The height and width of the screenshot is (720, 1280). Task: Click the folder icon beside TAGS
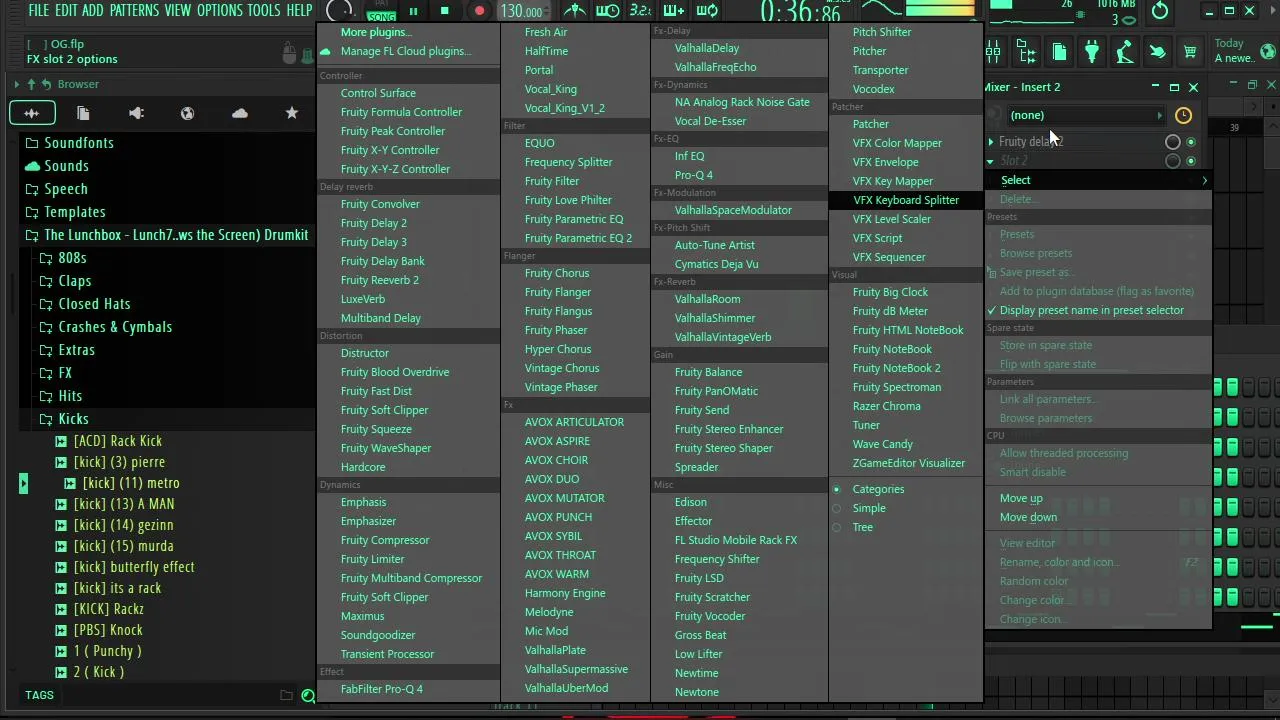[x=287, y=695]
